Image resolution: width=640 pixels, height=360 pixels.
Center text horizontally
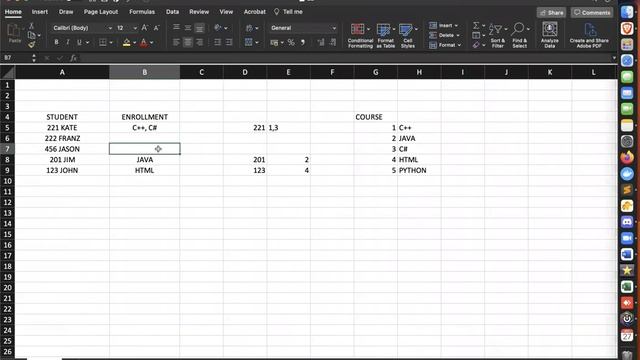pos(188,42)
